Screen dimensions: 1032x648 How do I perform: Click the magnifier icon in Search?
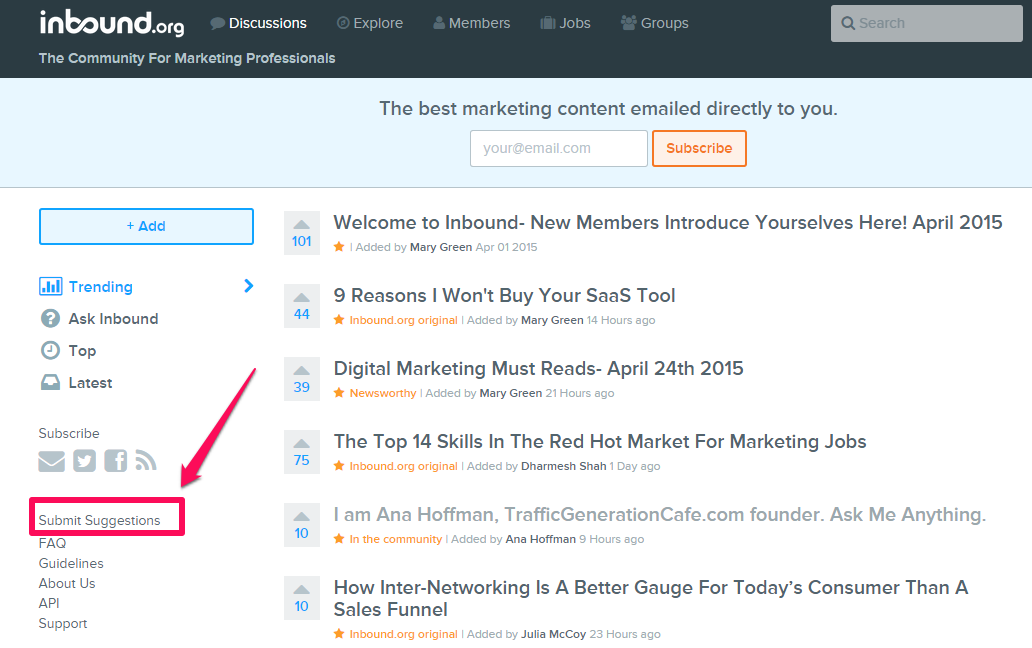(x=848, y=24)
